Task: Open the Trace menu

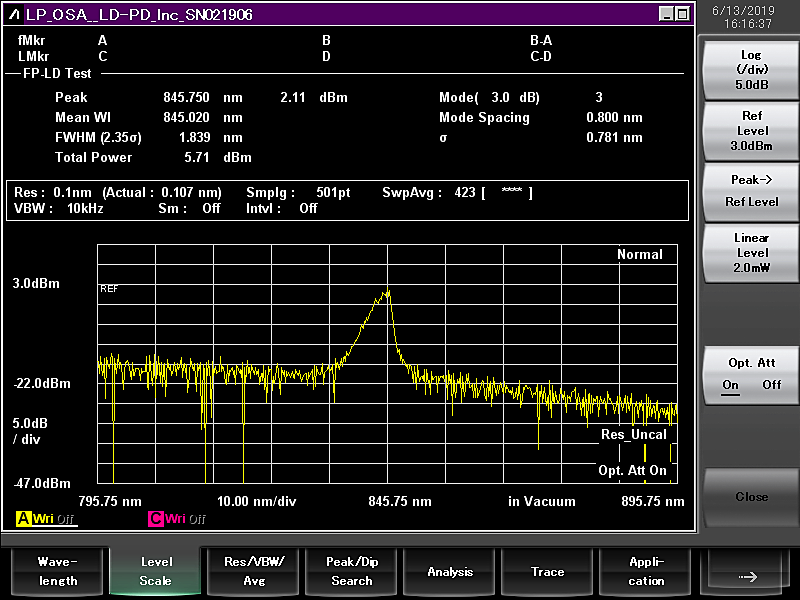Action: click(x=547, y=571)
